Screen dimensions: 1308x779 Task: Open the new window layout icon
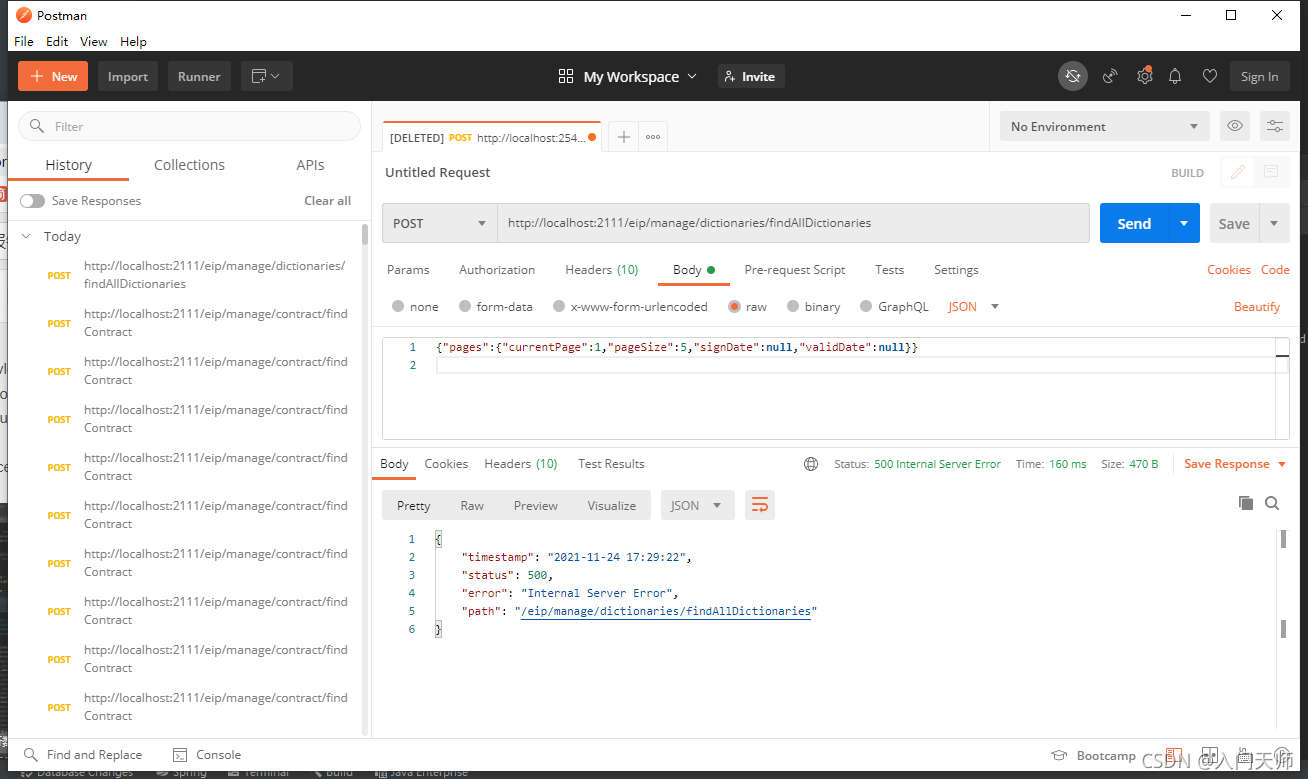(x=266, y=76)
